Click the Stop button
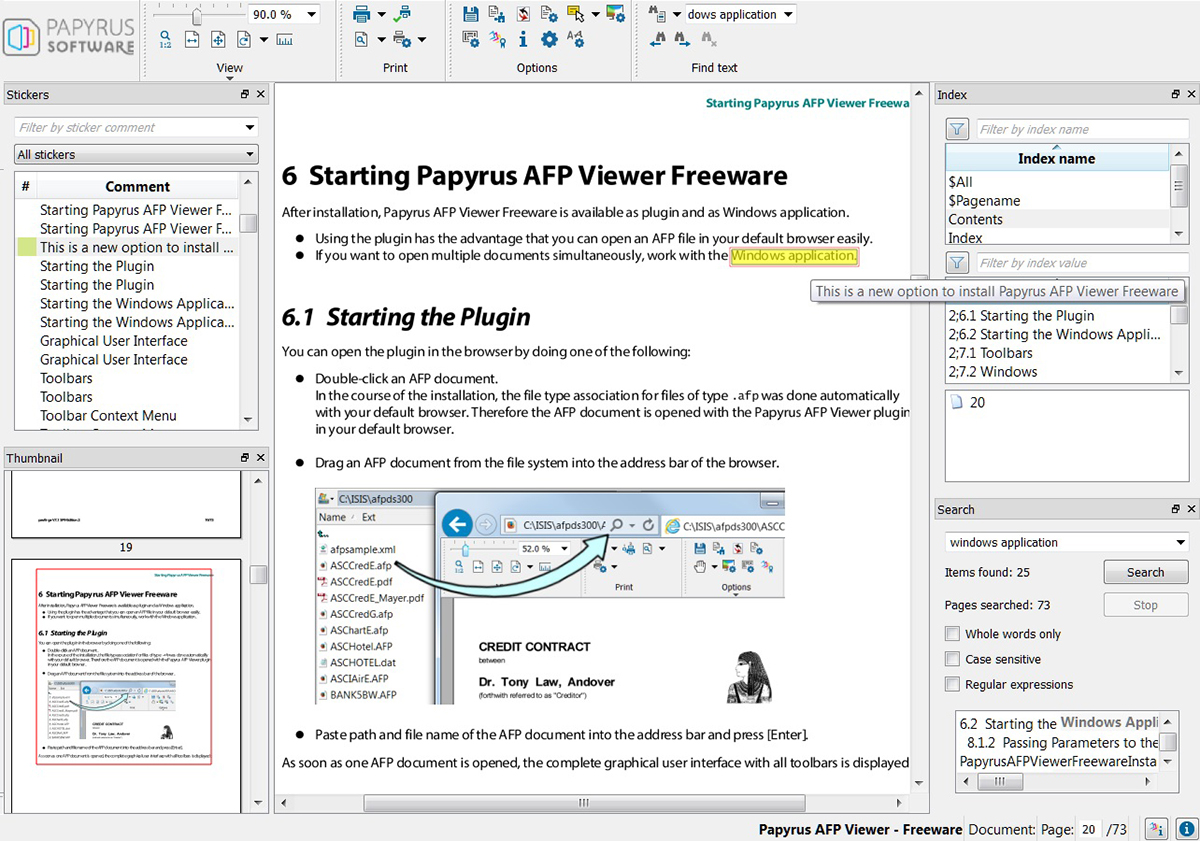The height and width of the screenshot is (841, 1200). pyautogui.click(x=1145, y=605)
